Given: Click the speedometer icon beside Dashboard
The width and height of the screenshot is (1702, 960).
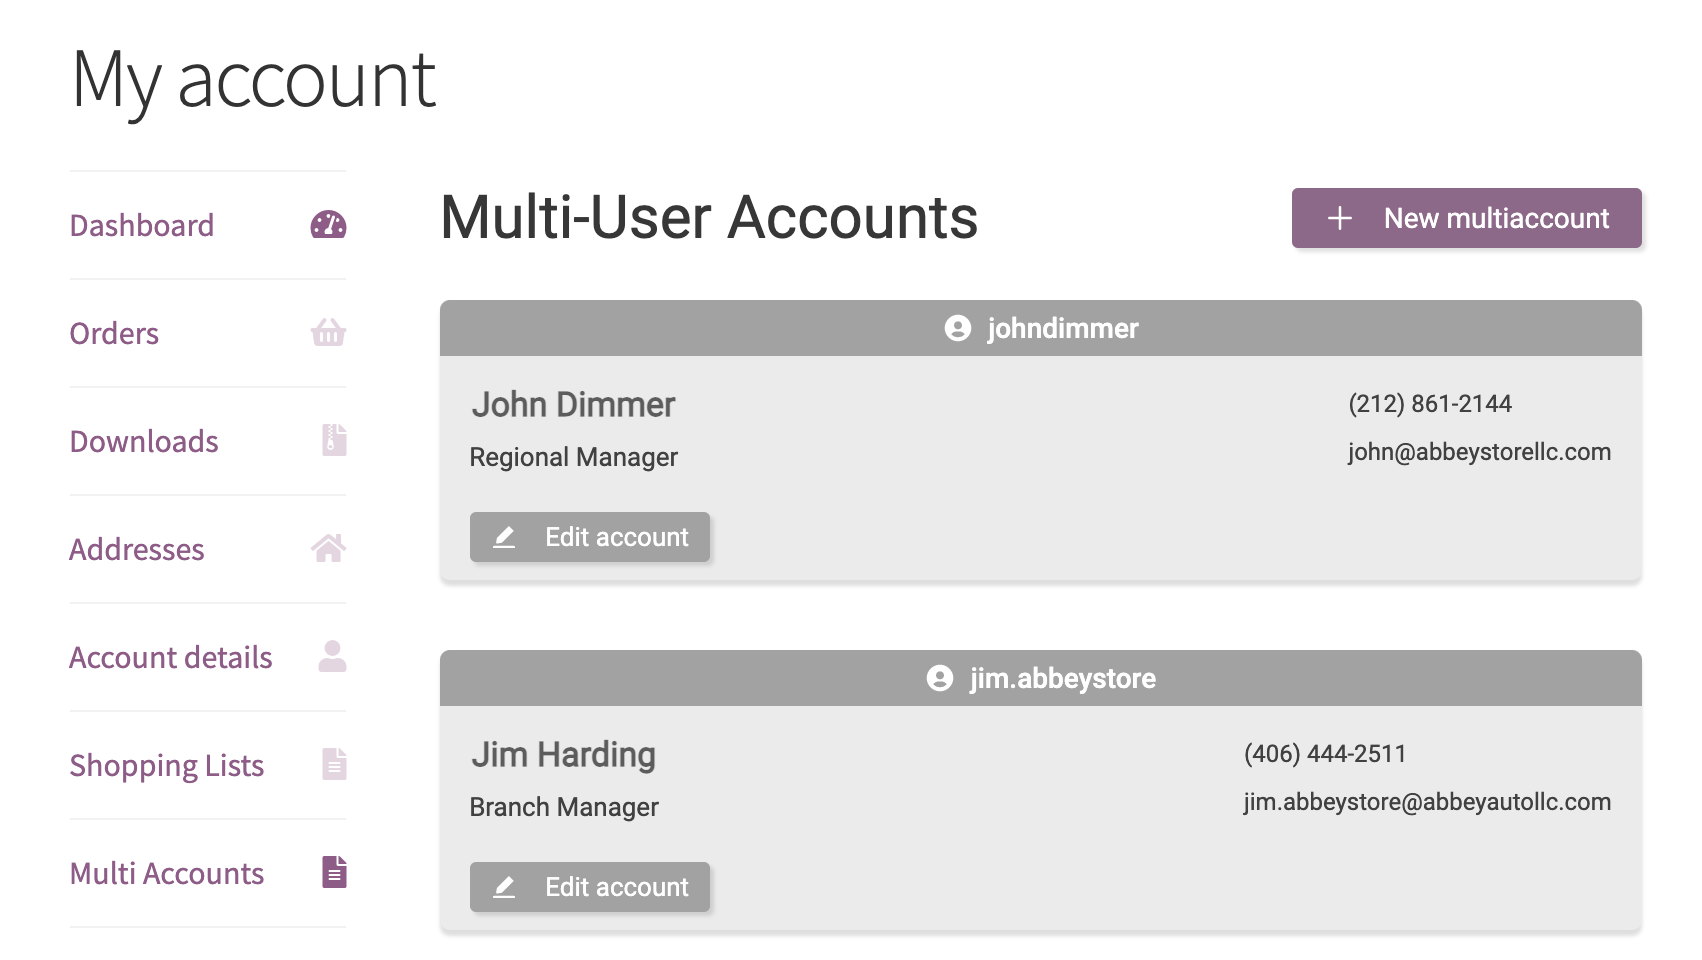Looking at the screenshot, I should [x=330, y=225].
